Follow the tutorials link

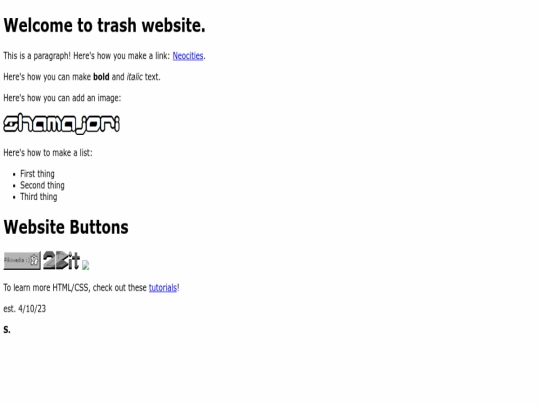click(x=163, y=288)
